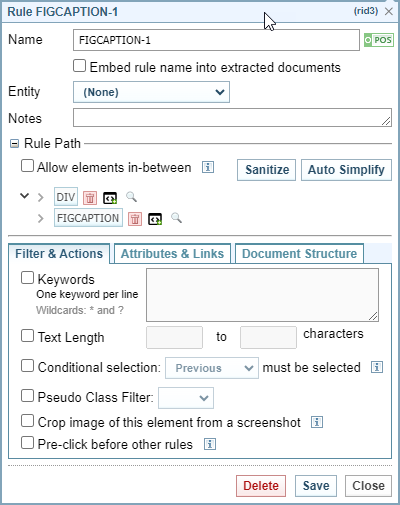Image resolution: width=400 pixels, height=505 pixels.
Task: Switch to Attributes & Links tab
Action: (x=172, y=254)
